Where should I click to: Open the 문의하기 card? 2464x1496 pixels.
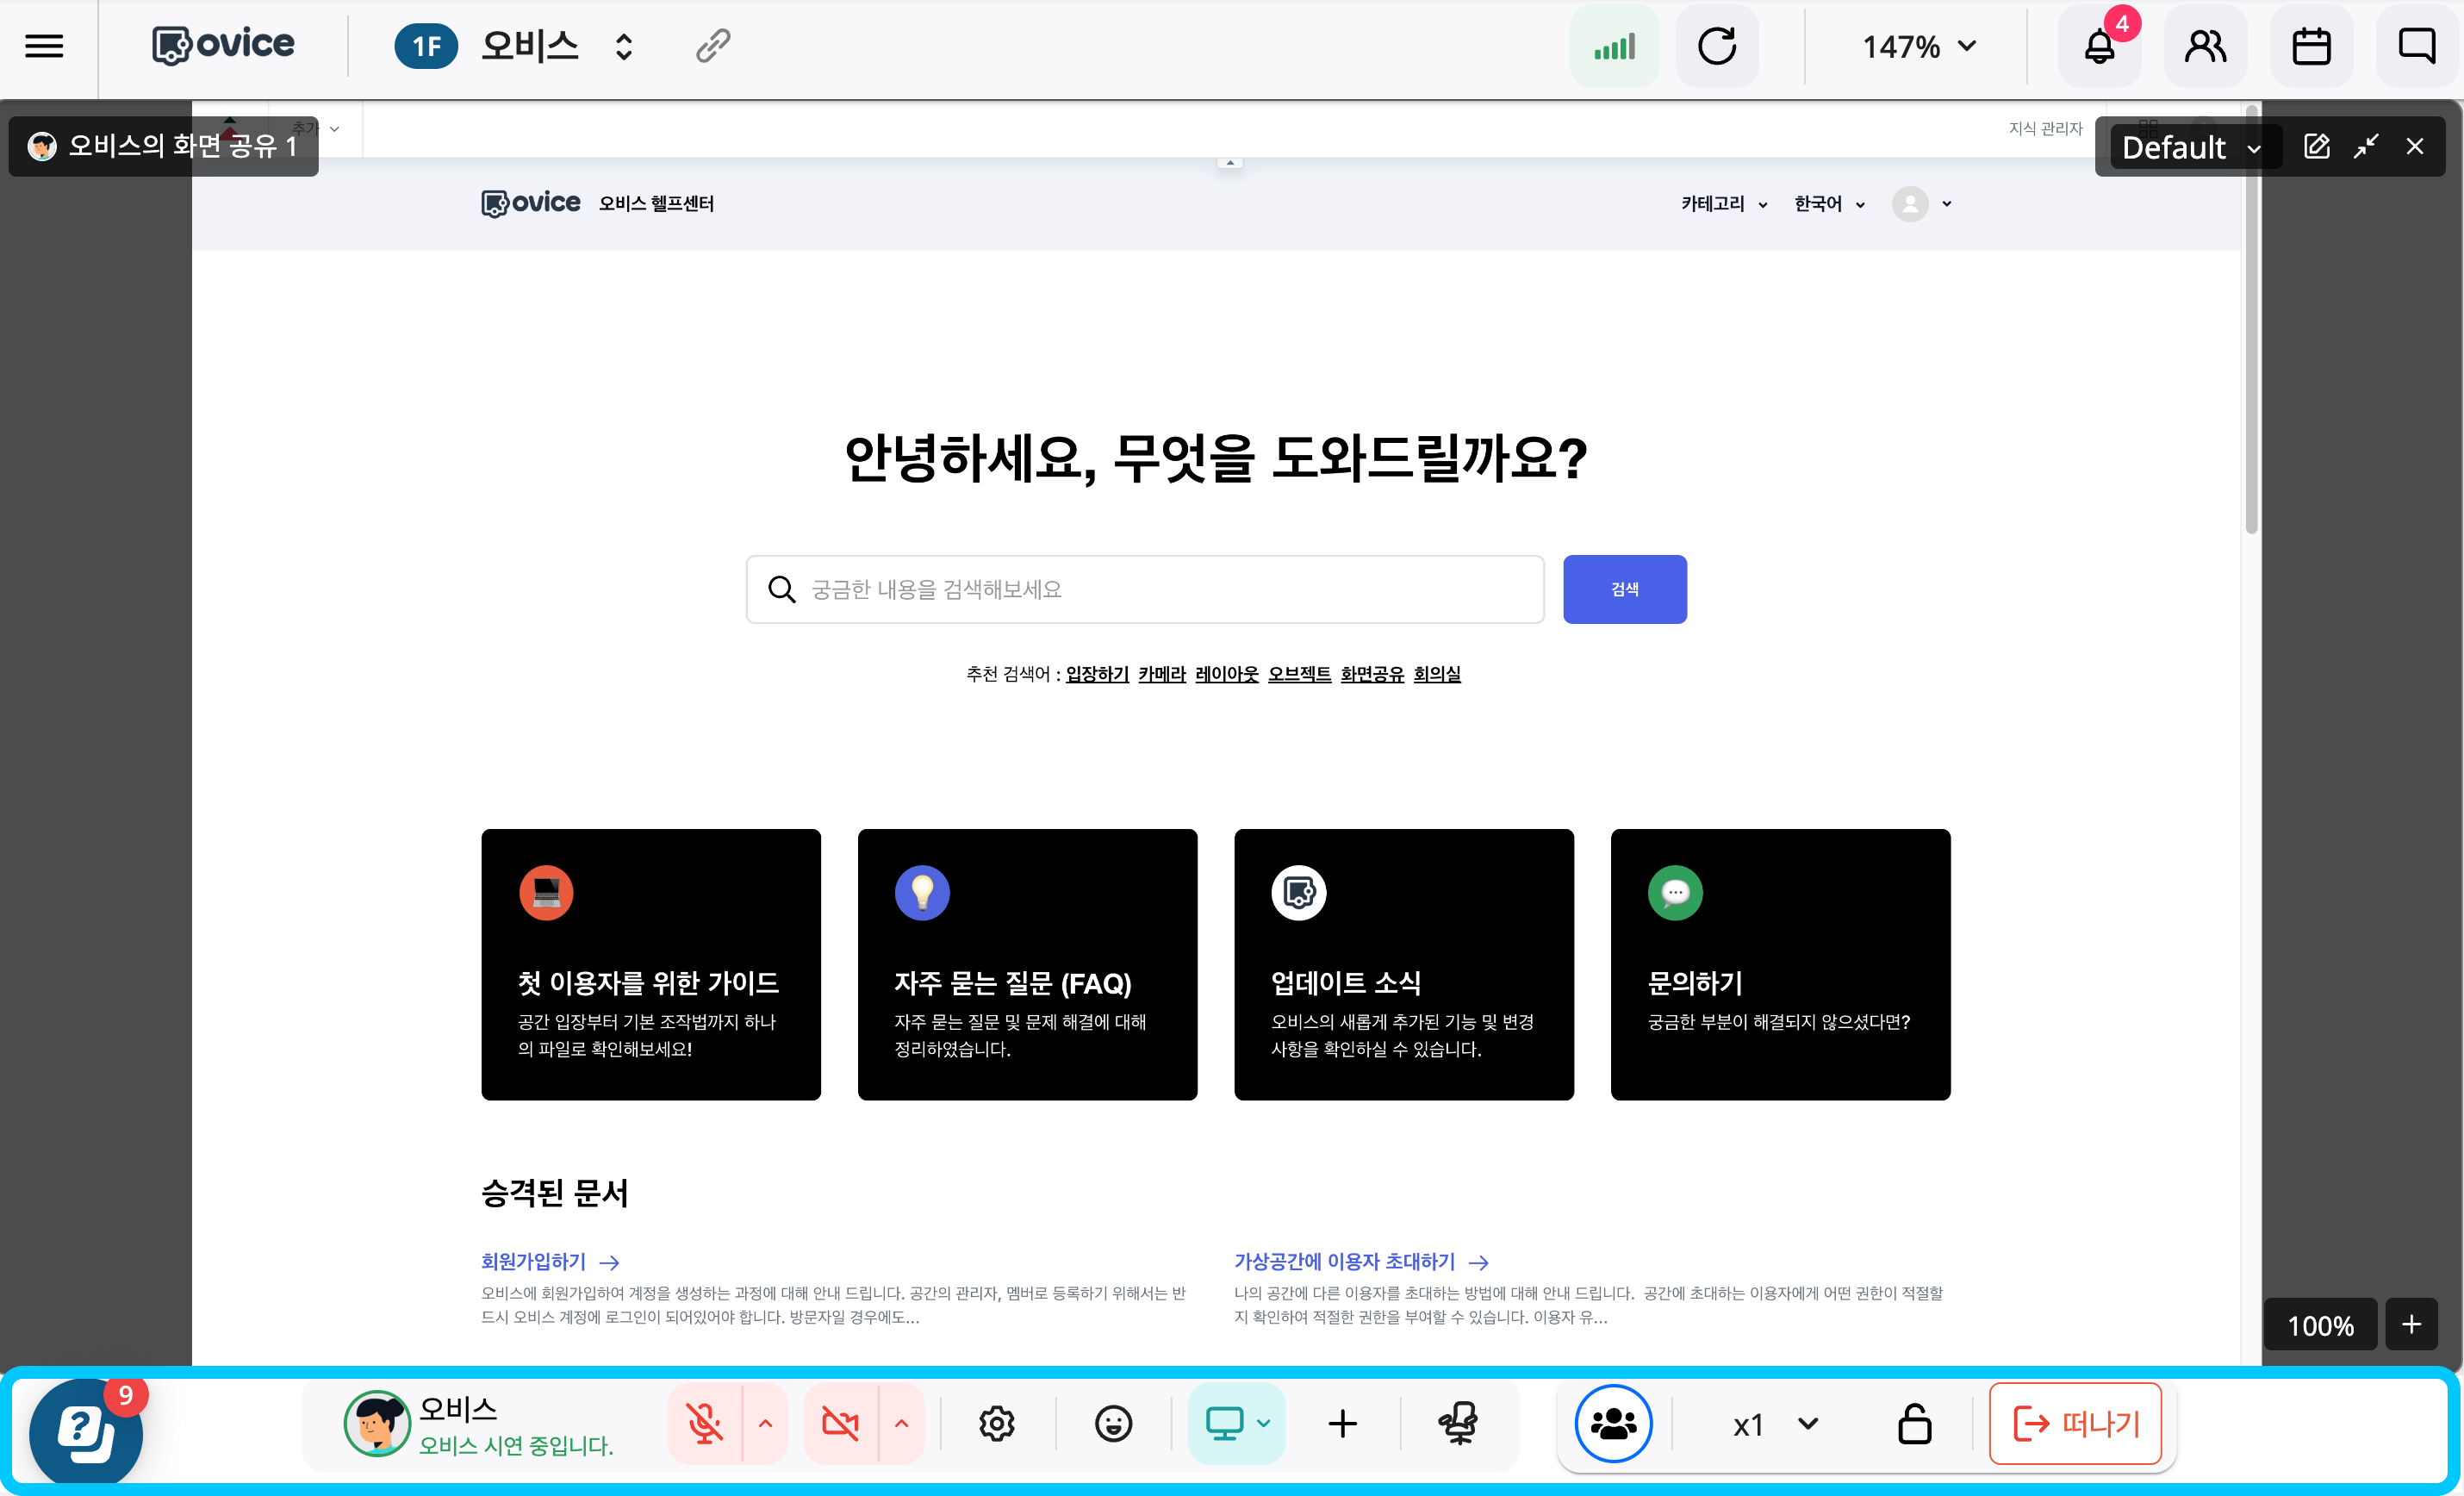(1780, 965)
